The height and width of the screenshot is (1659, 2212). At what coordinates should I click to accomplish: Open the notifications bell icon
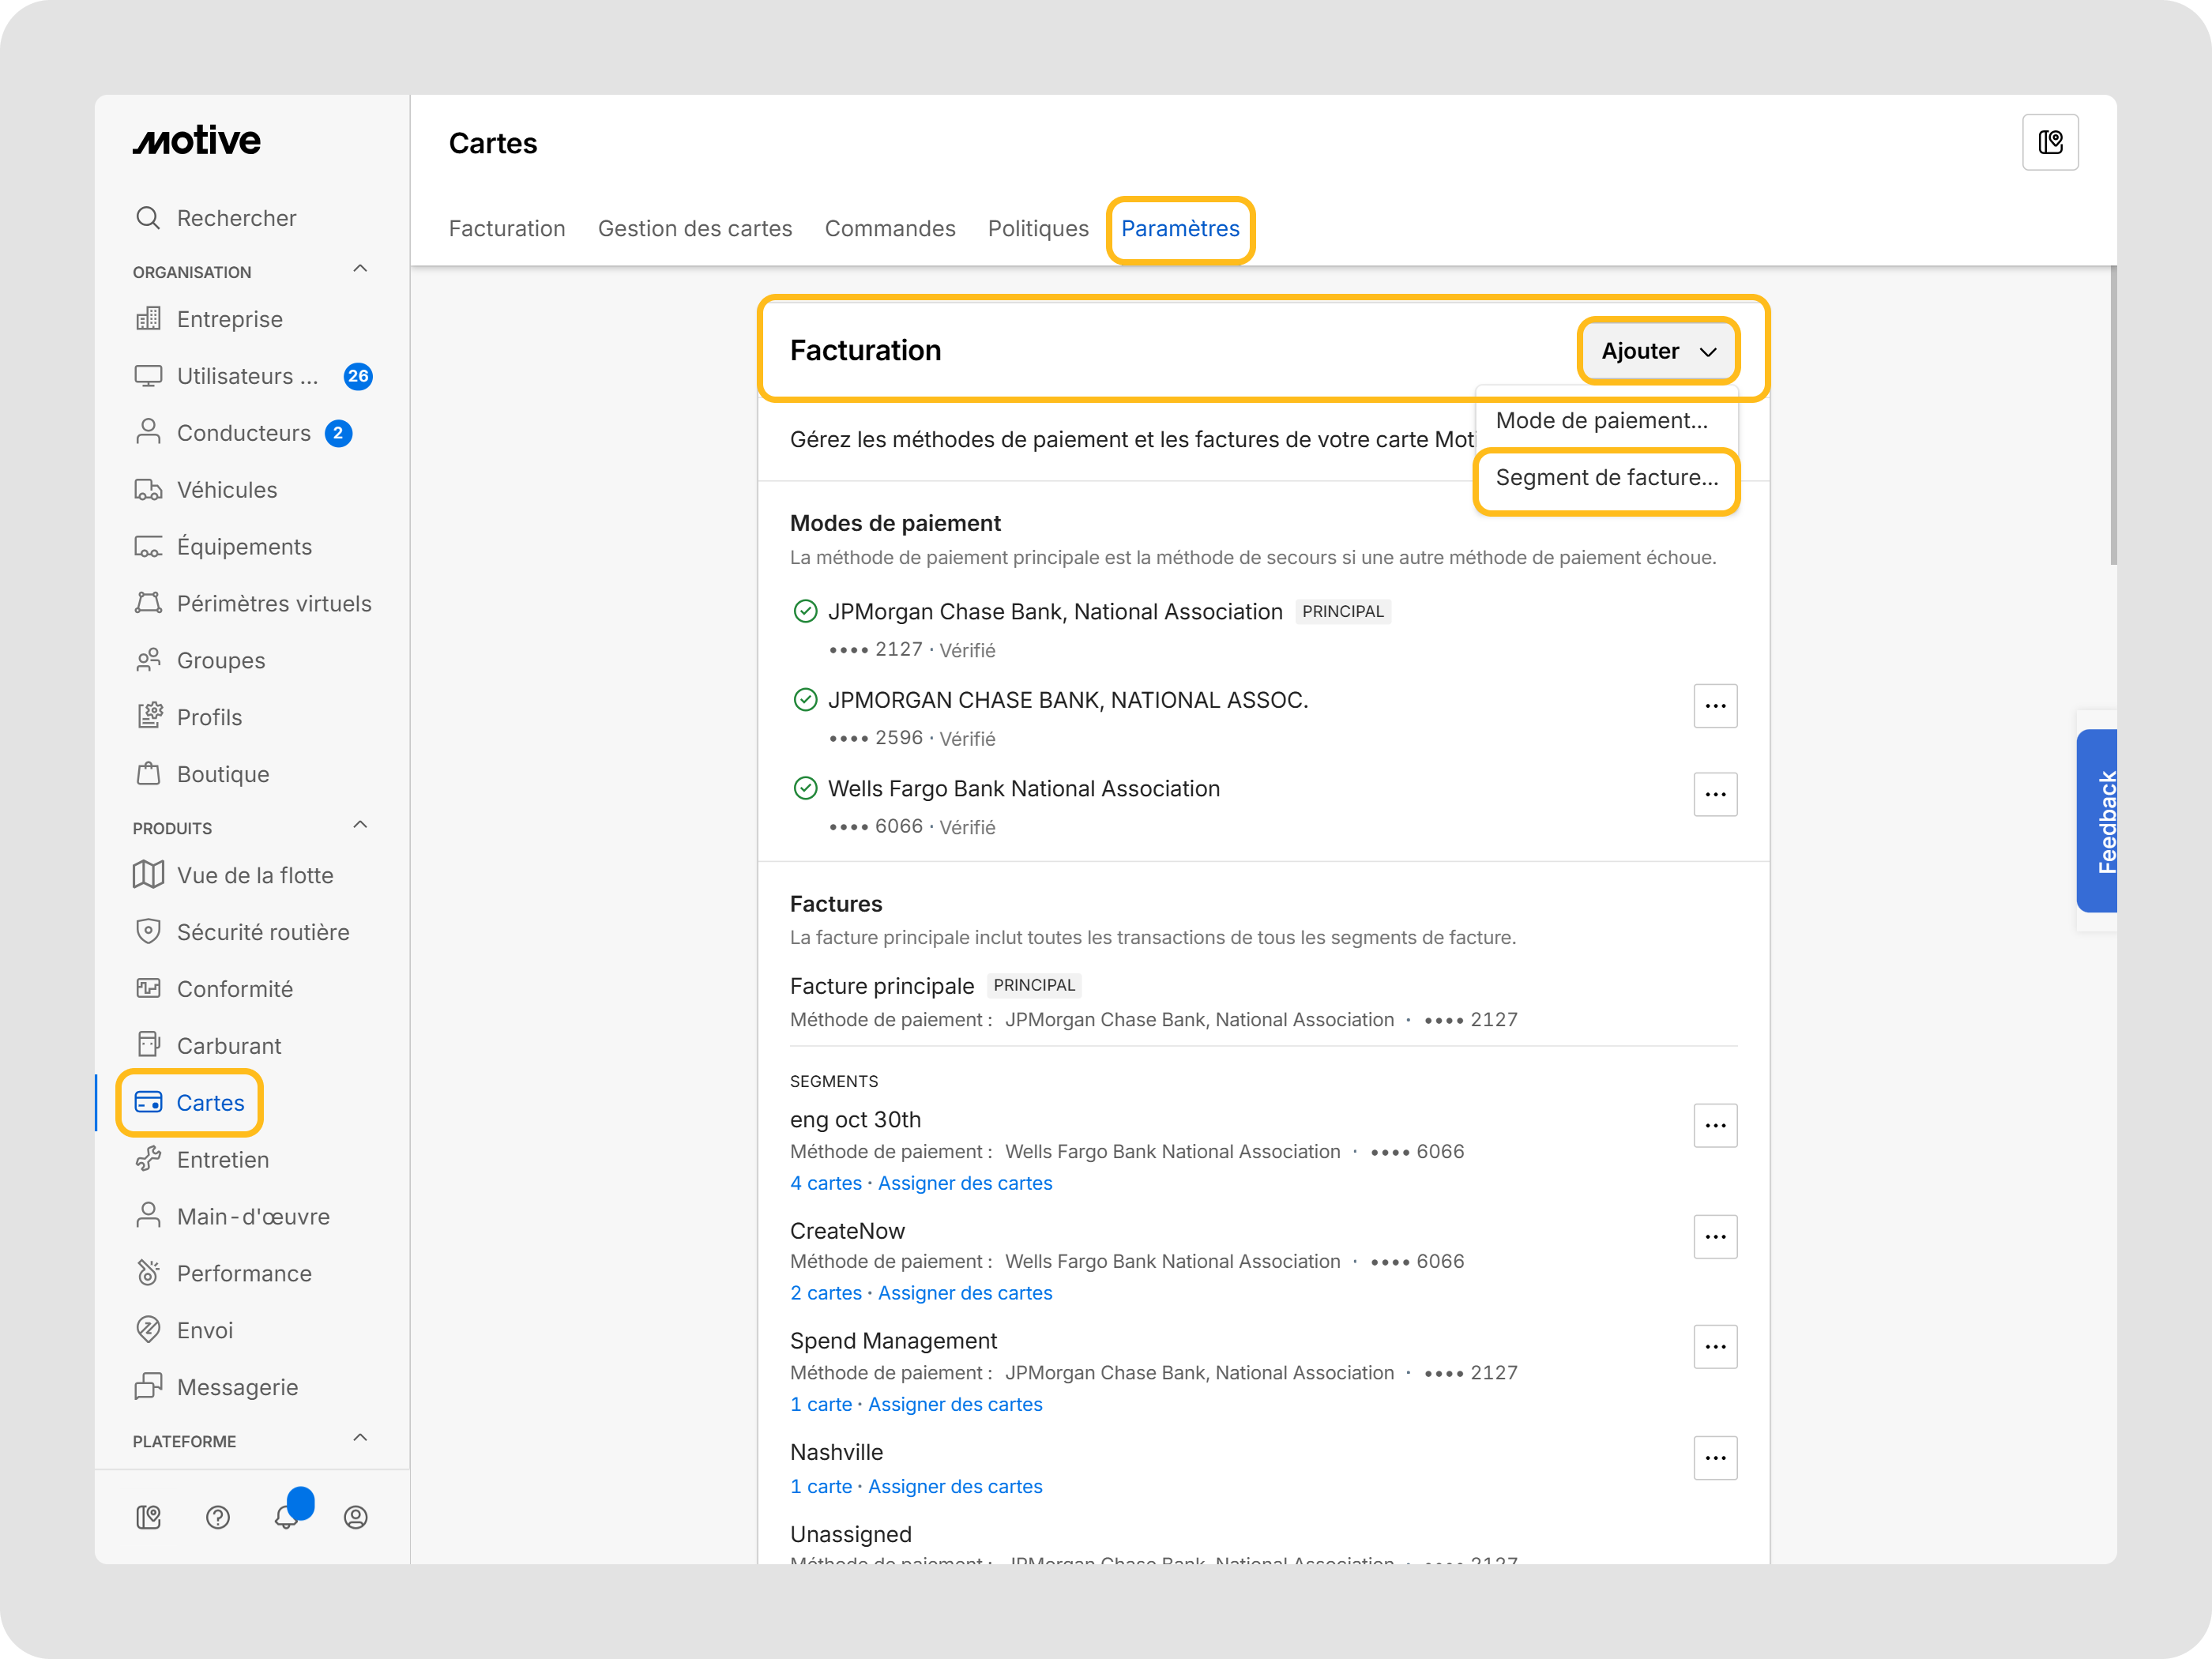[287, 1517]
